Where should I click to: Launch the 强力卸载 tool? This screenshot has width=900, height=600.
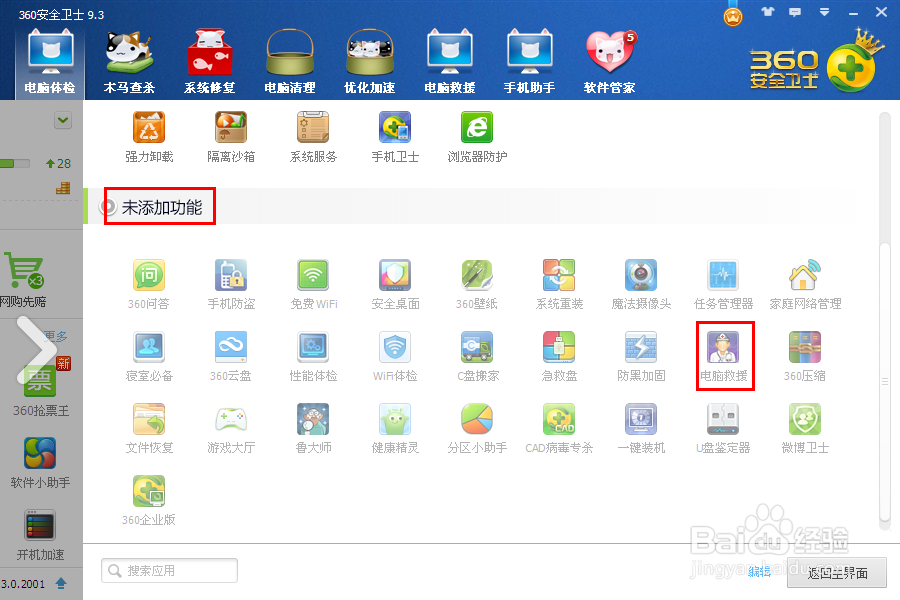[x=149, y=138]
